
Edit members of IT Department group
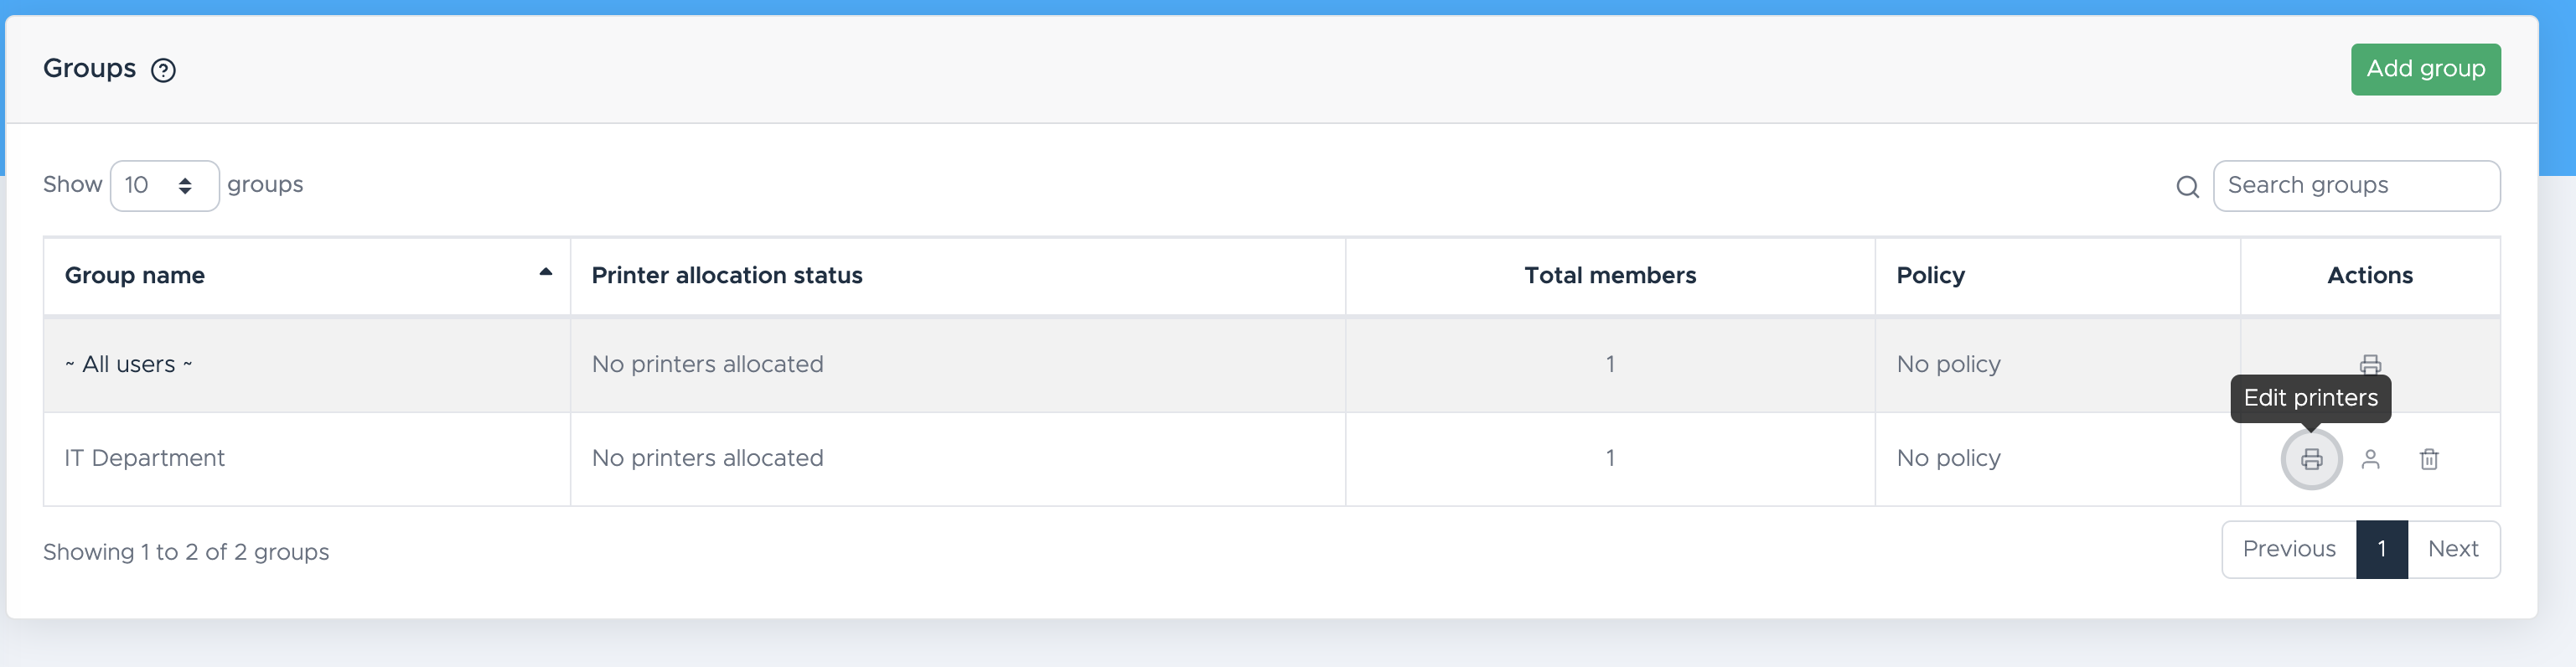pyautogui.click(x=2370, y=459)
